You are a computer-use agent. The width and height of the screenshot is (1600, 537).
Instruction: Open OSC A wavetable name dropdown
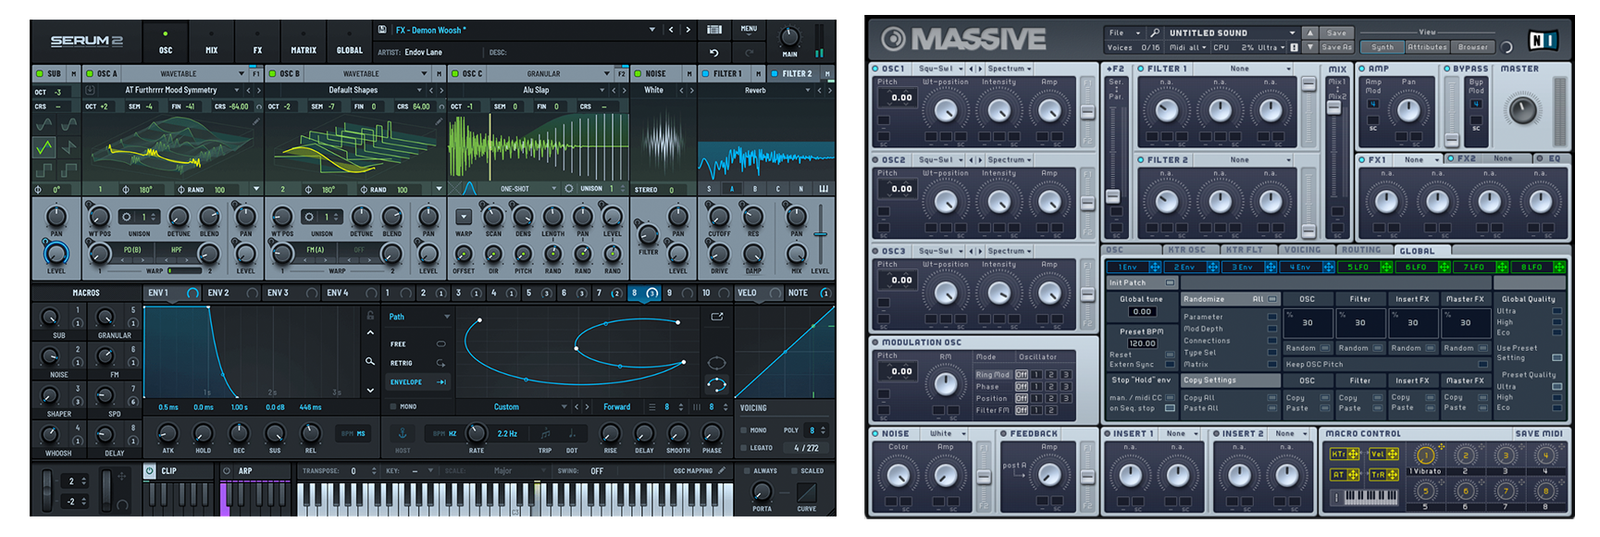[171, 90]
